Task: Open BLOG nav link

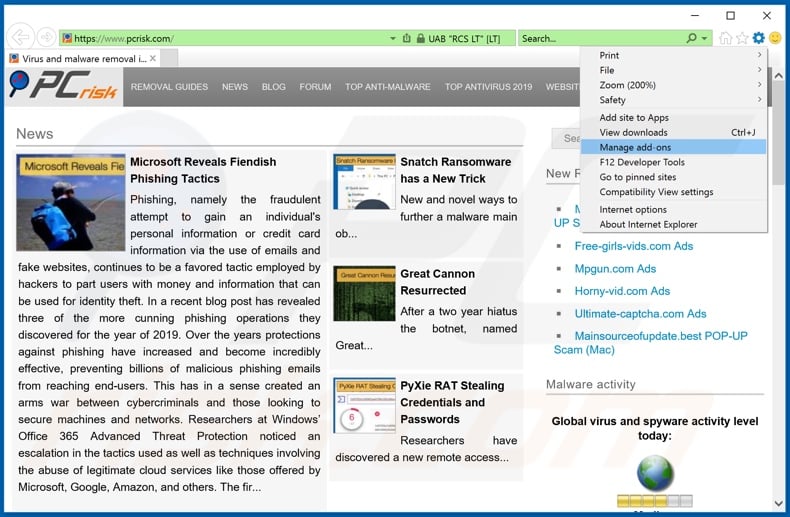Action: tap(274, 87)
